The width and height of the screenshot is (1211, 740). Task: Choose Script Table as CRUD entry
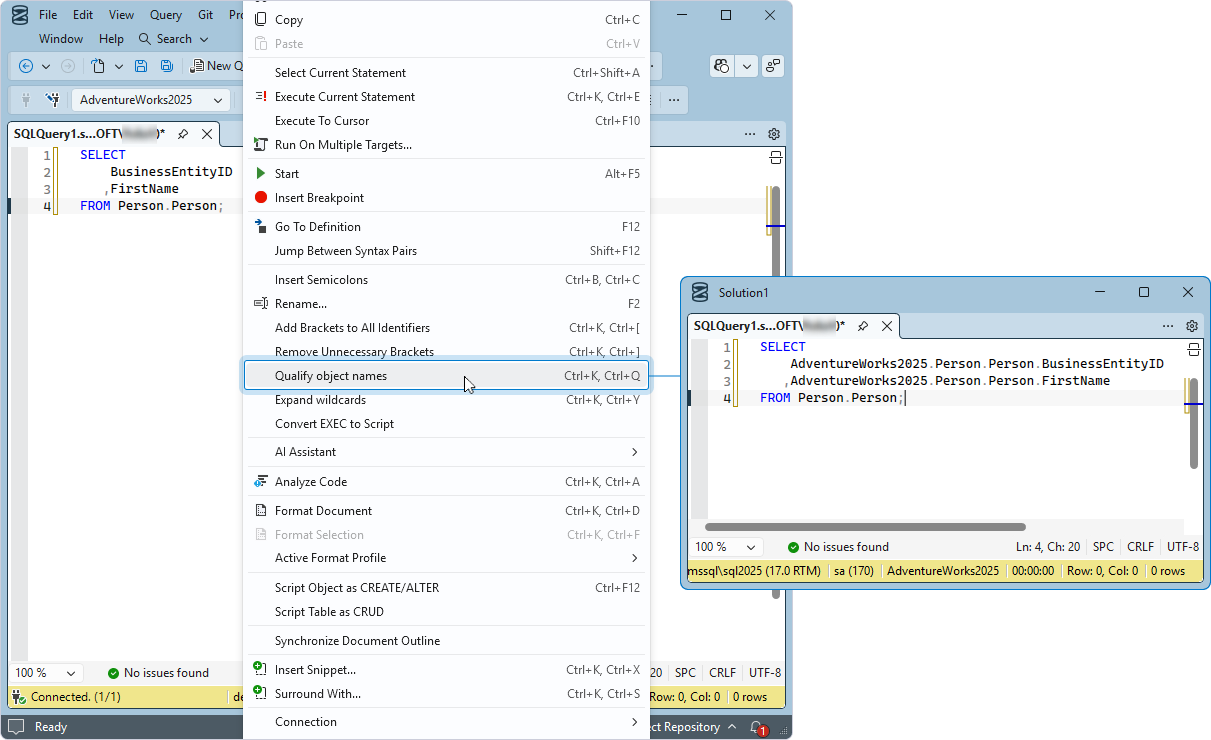(x=447, y=612)
